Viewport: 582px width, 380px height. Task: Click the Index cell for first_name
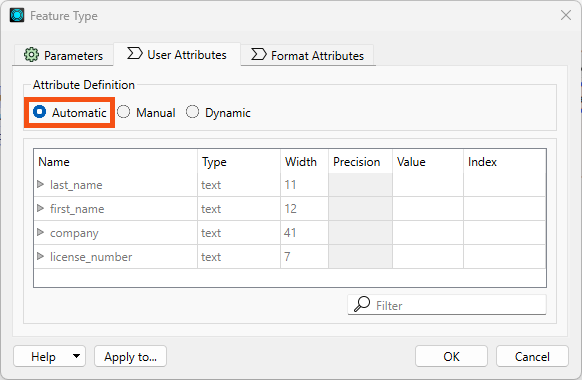coord(505,209)
